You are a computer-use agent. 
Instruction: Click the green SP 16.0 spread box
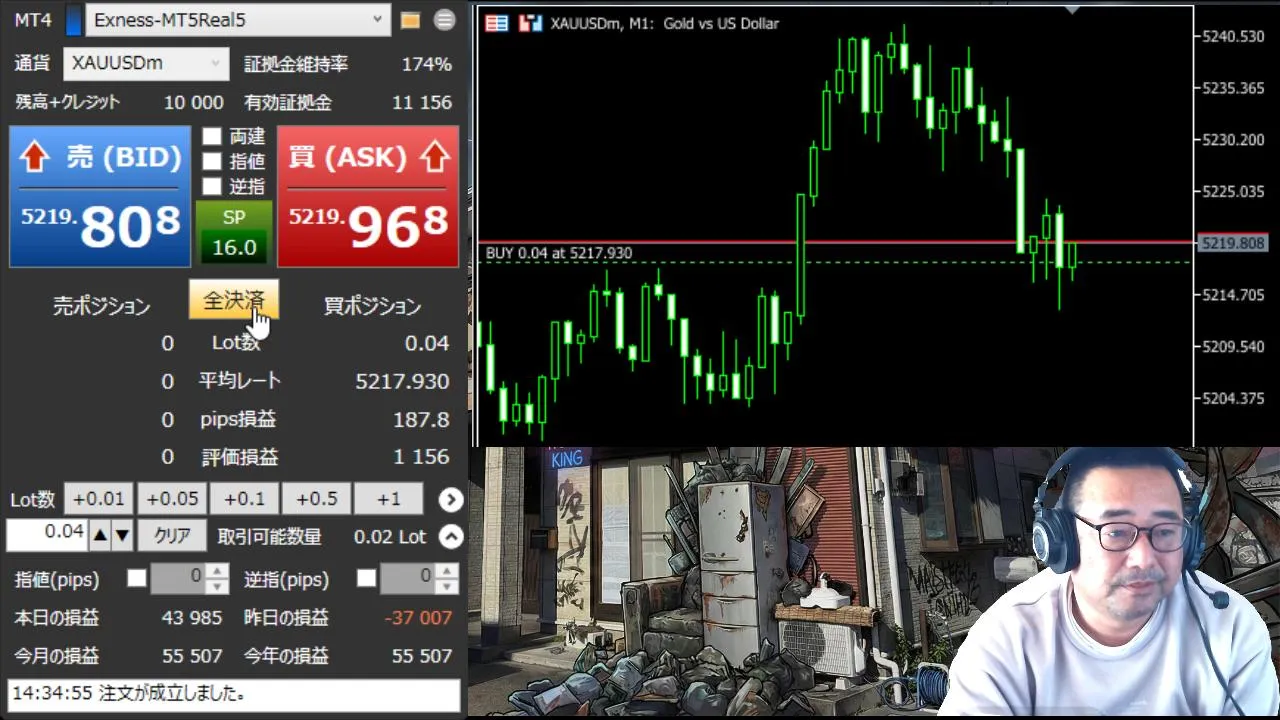(x=234, y=234)
